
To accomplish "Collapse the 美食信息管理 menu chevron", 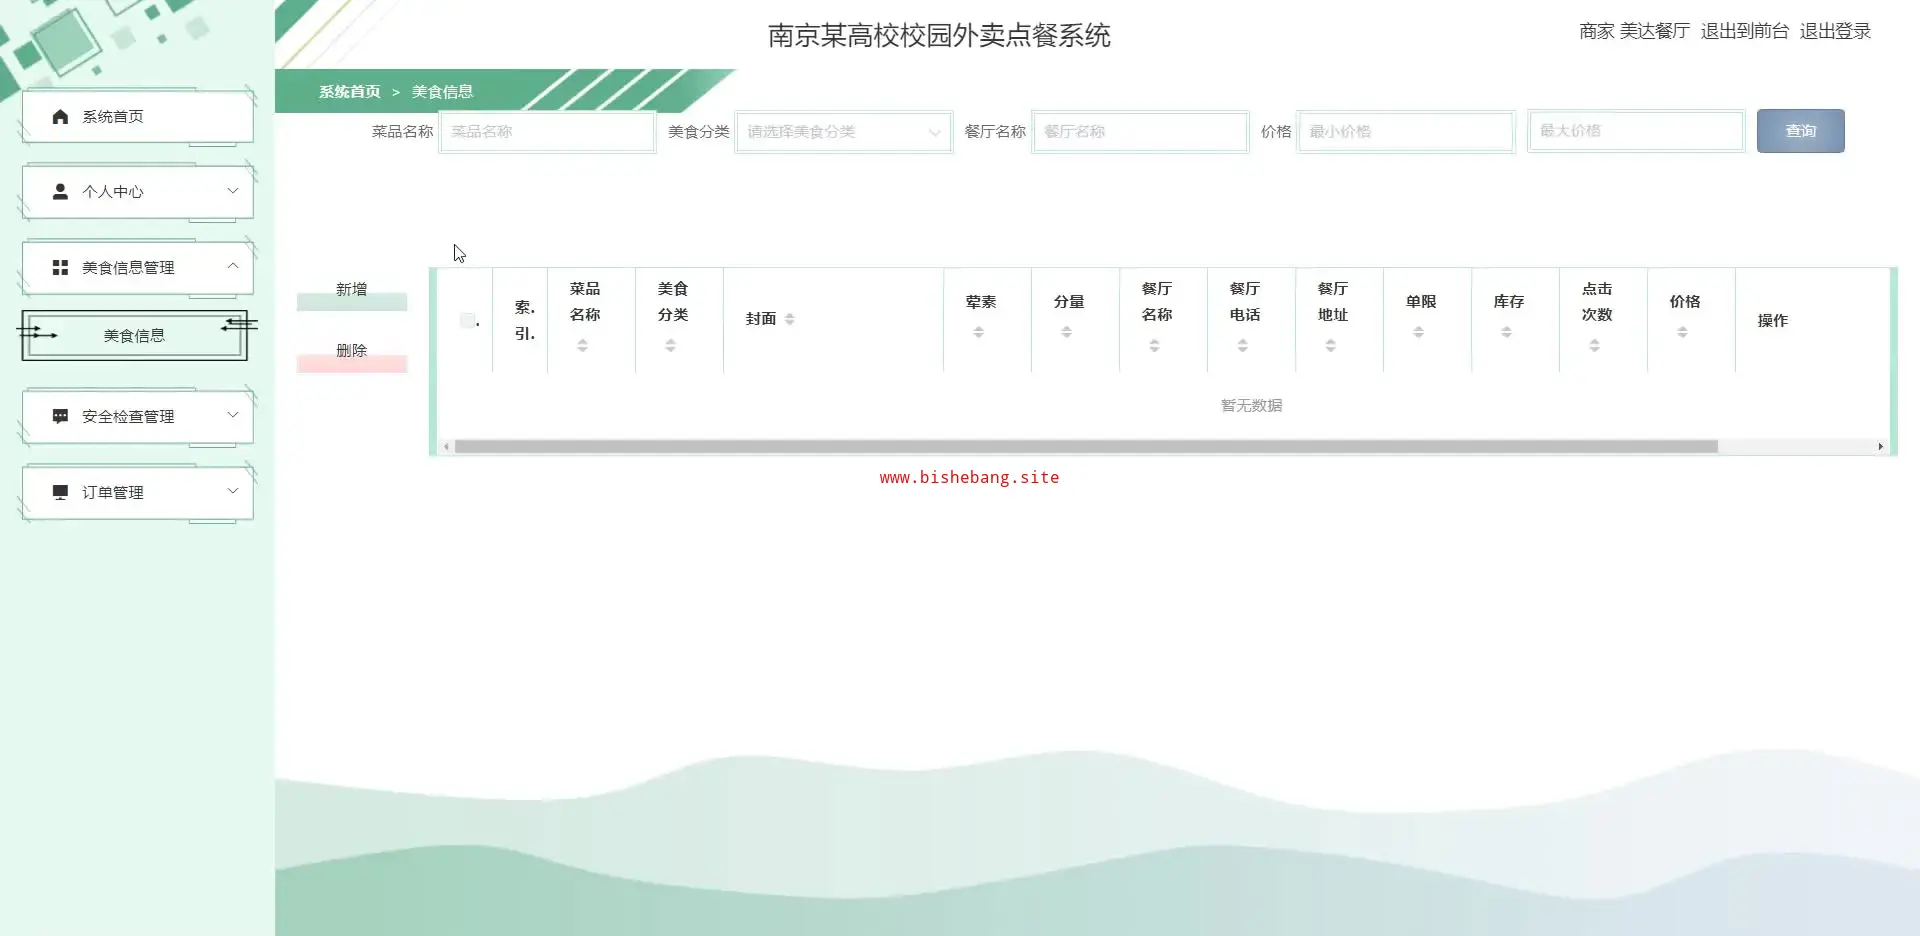I will pos(232,266).
